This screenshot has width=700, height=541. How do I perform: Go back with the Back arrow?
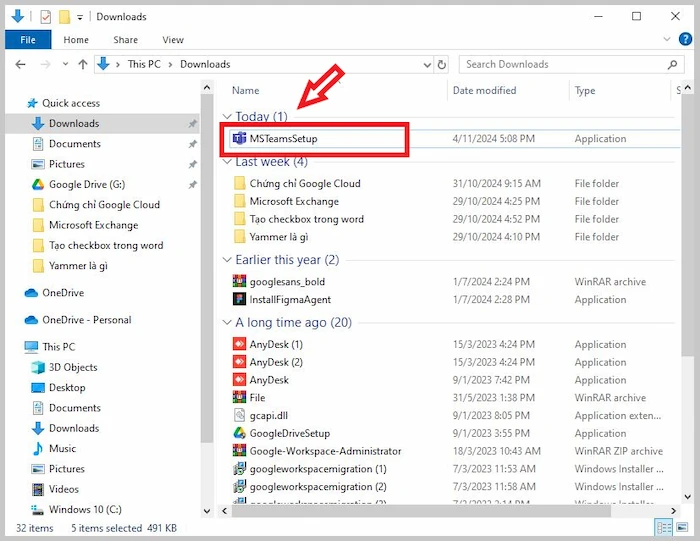[x=20, y=64]
